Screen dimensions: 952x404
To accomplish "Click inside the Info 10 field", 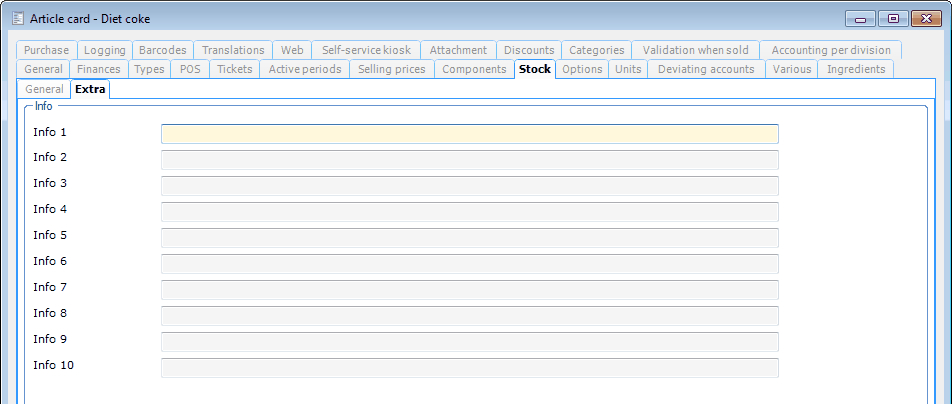I will [x=469, y=367].
